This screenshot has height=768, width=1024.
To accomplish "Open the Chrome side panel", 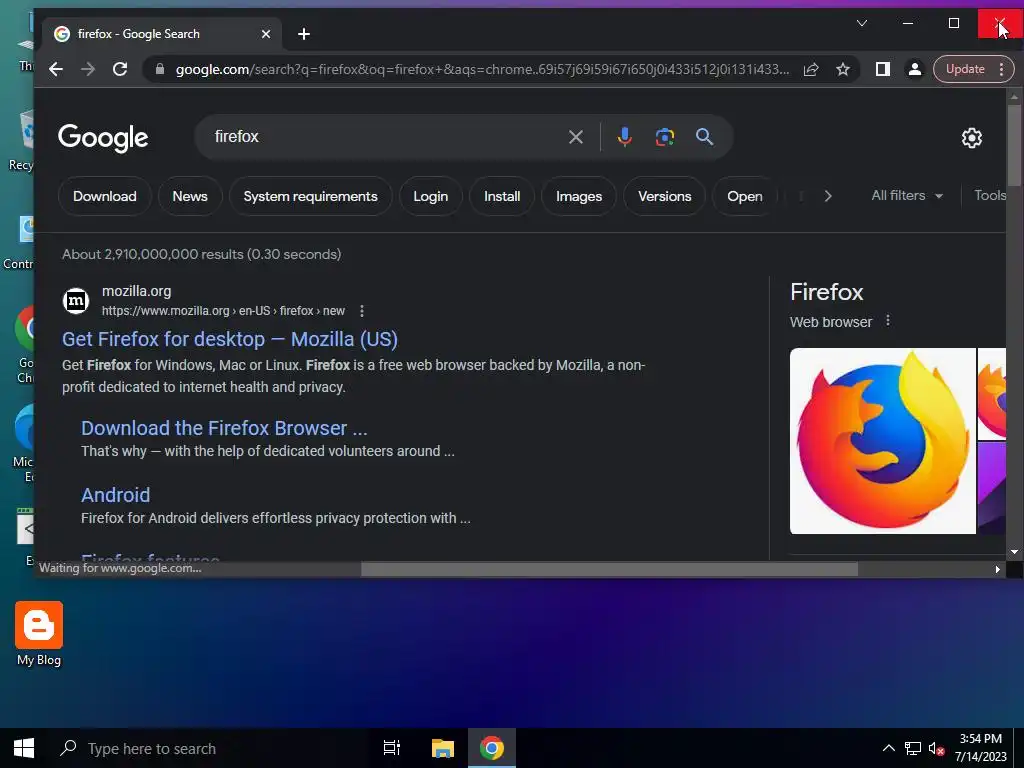I will (x=883, y=69).
